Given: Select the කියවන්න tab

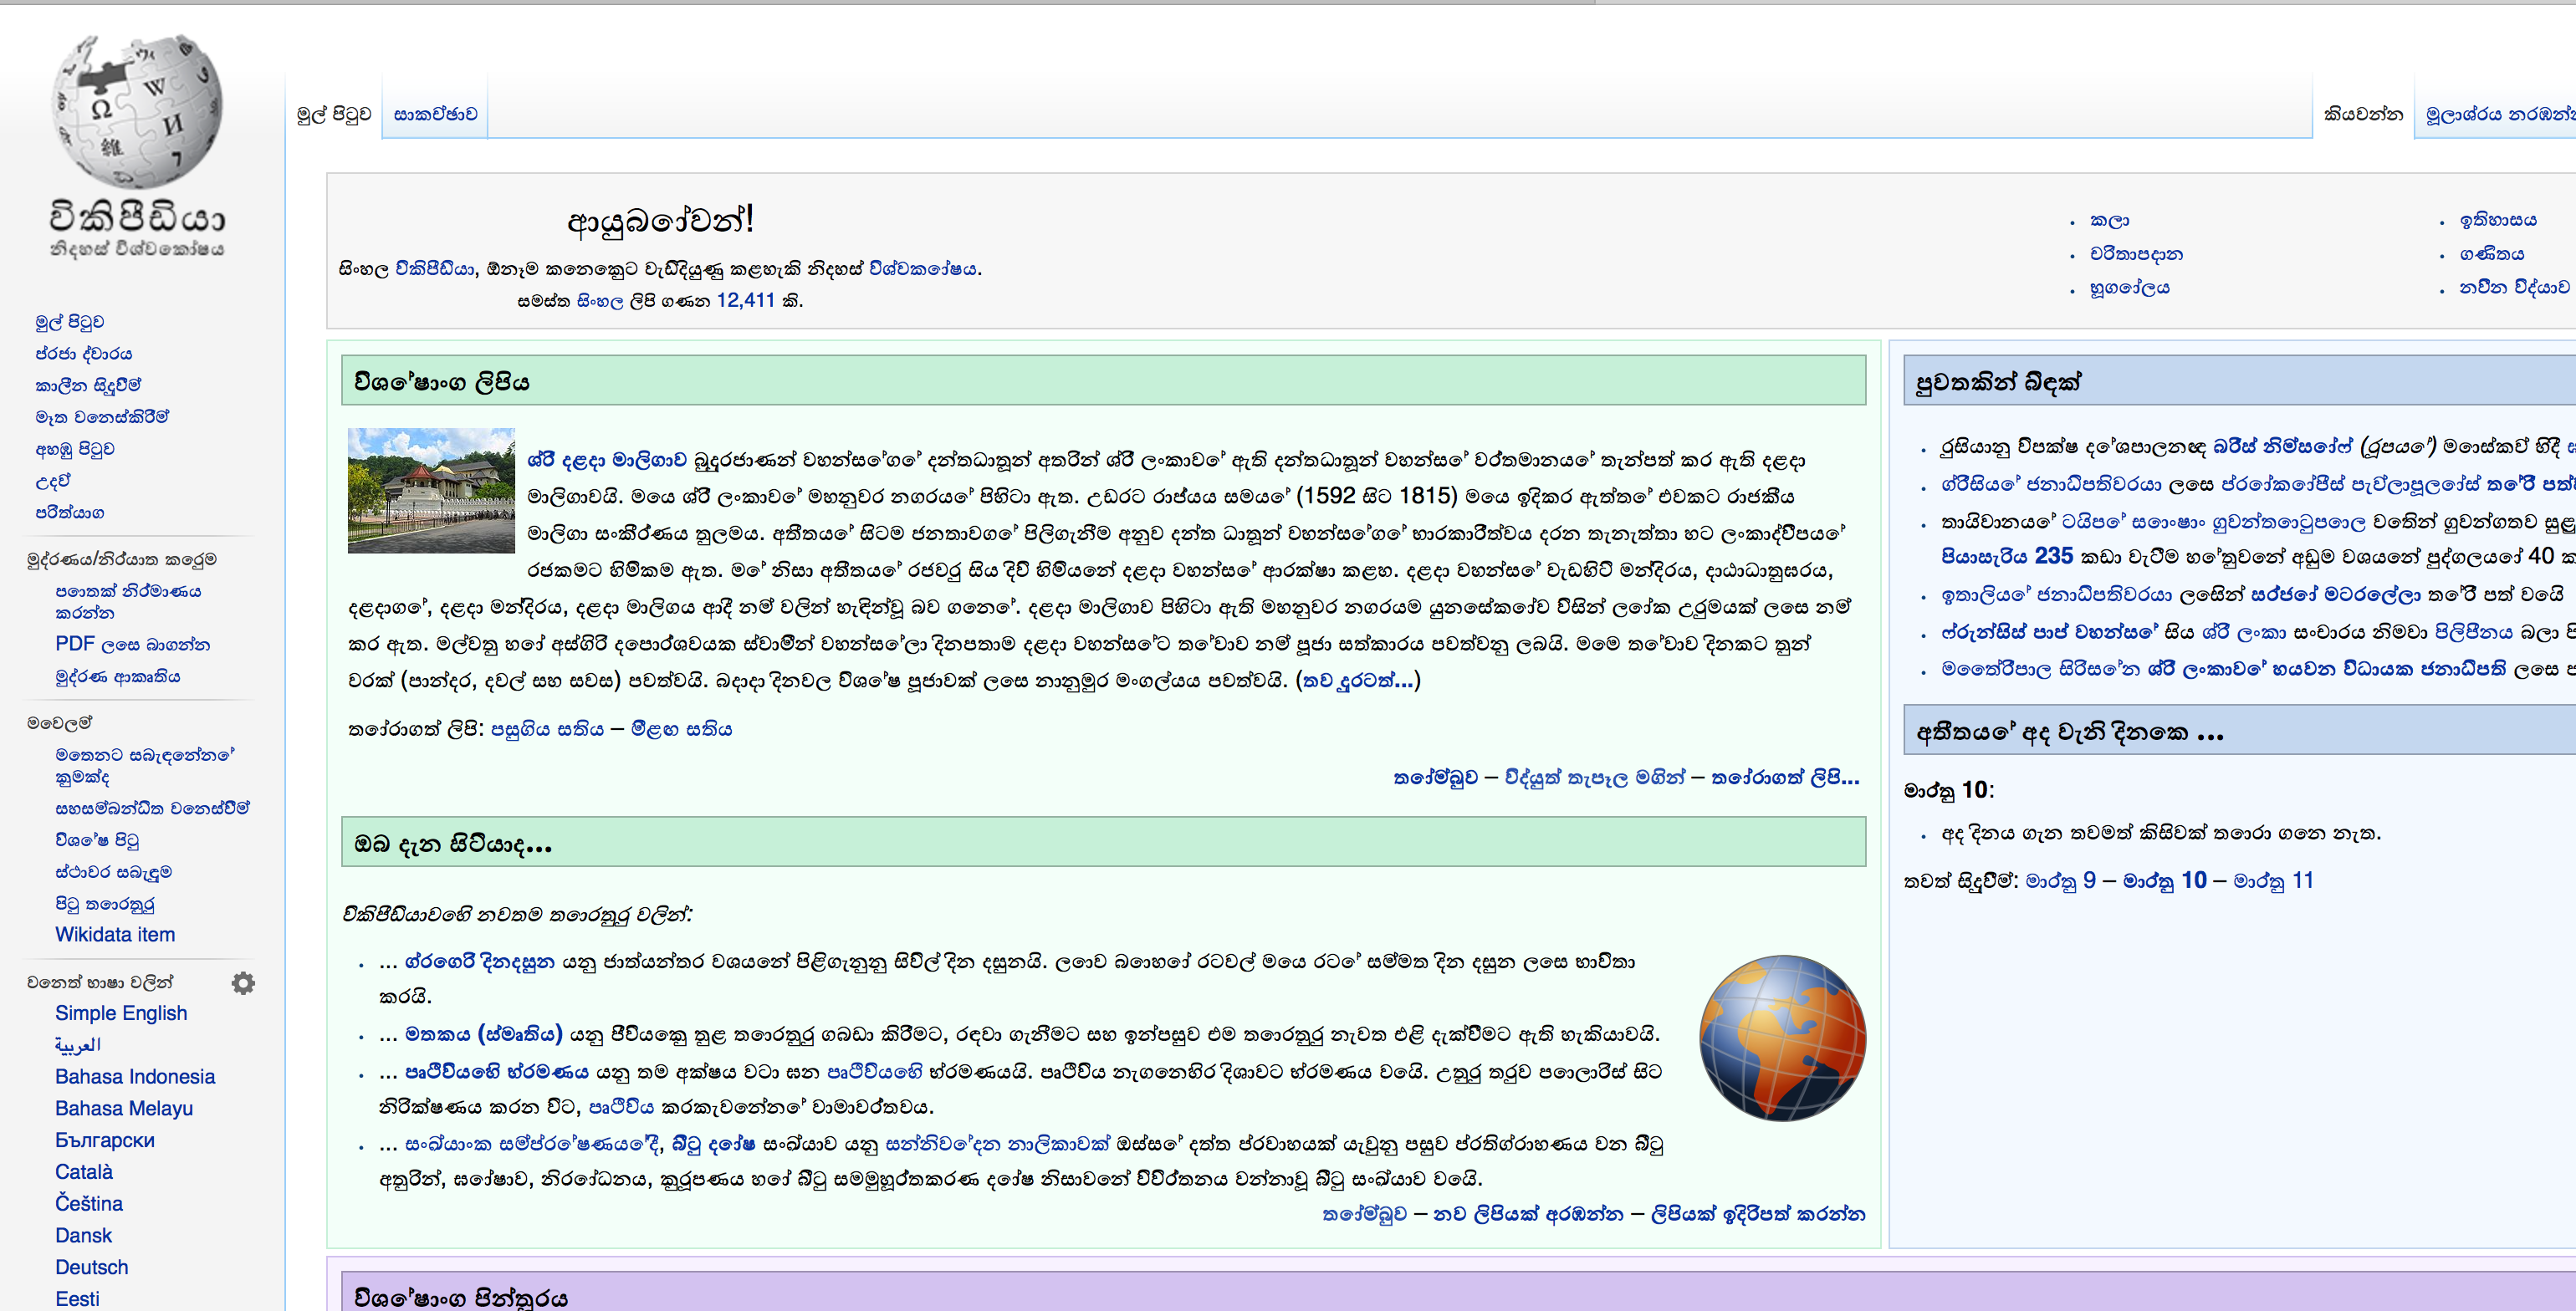Looking at the screenshot, I should tap(2363, 114).
